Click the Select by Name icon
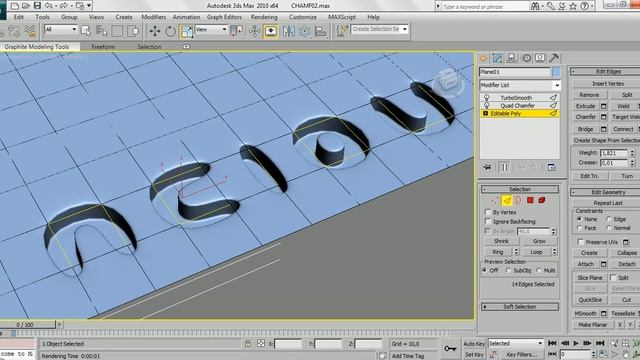Screen dimensions: 640x360 coord(101,31)
